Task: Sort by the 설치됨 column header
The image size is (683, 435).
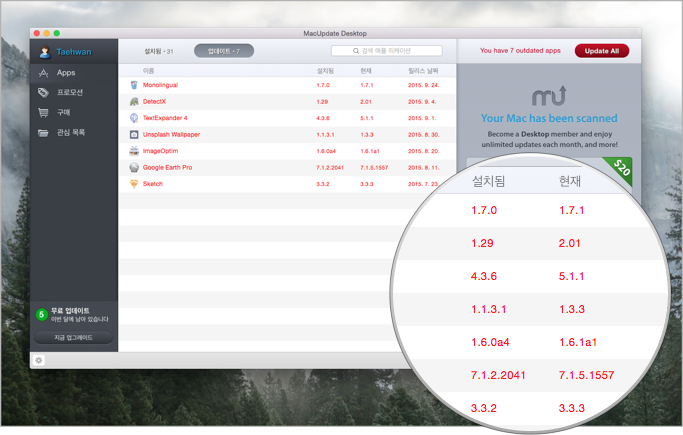Action: (x=325, y=71)
